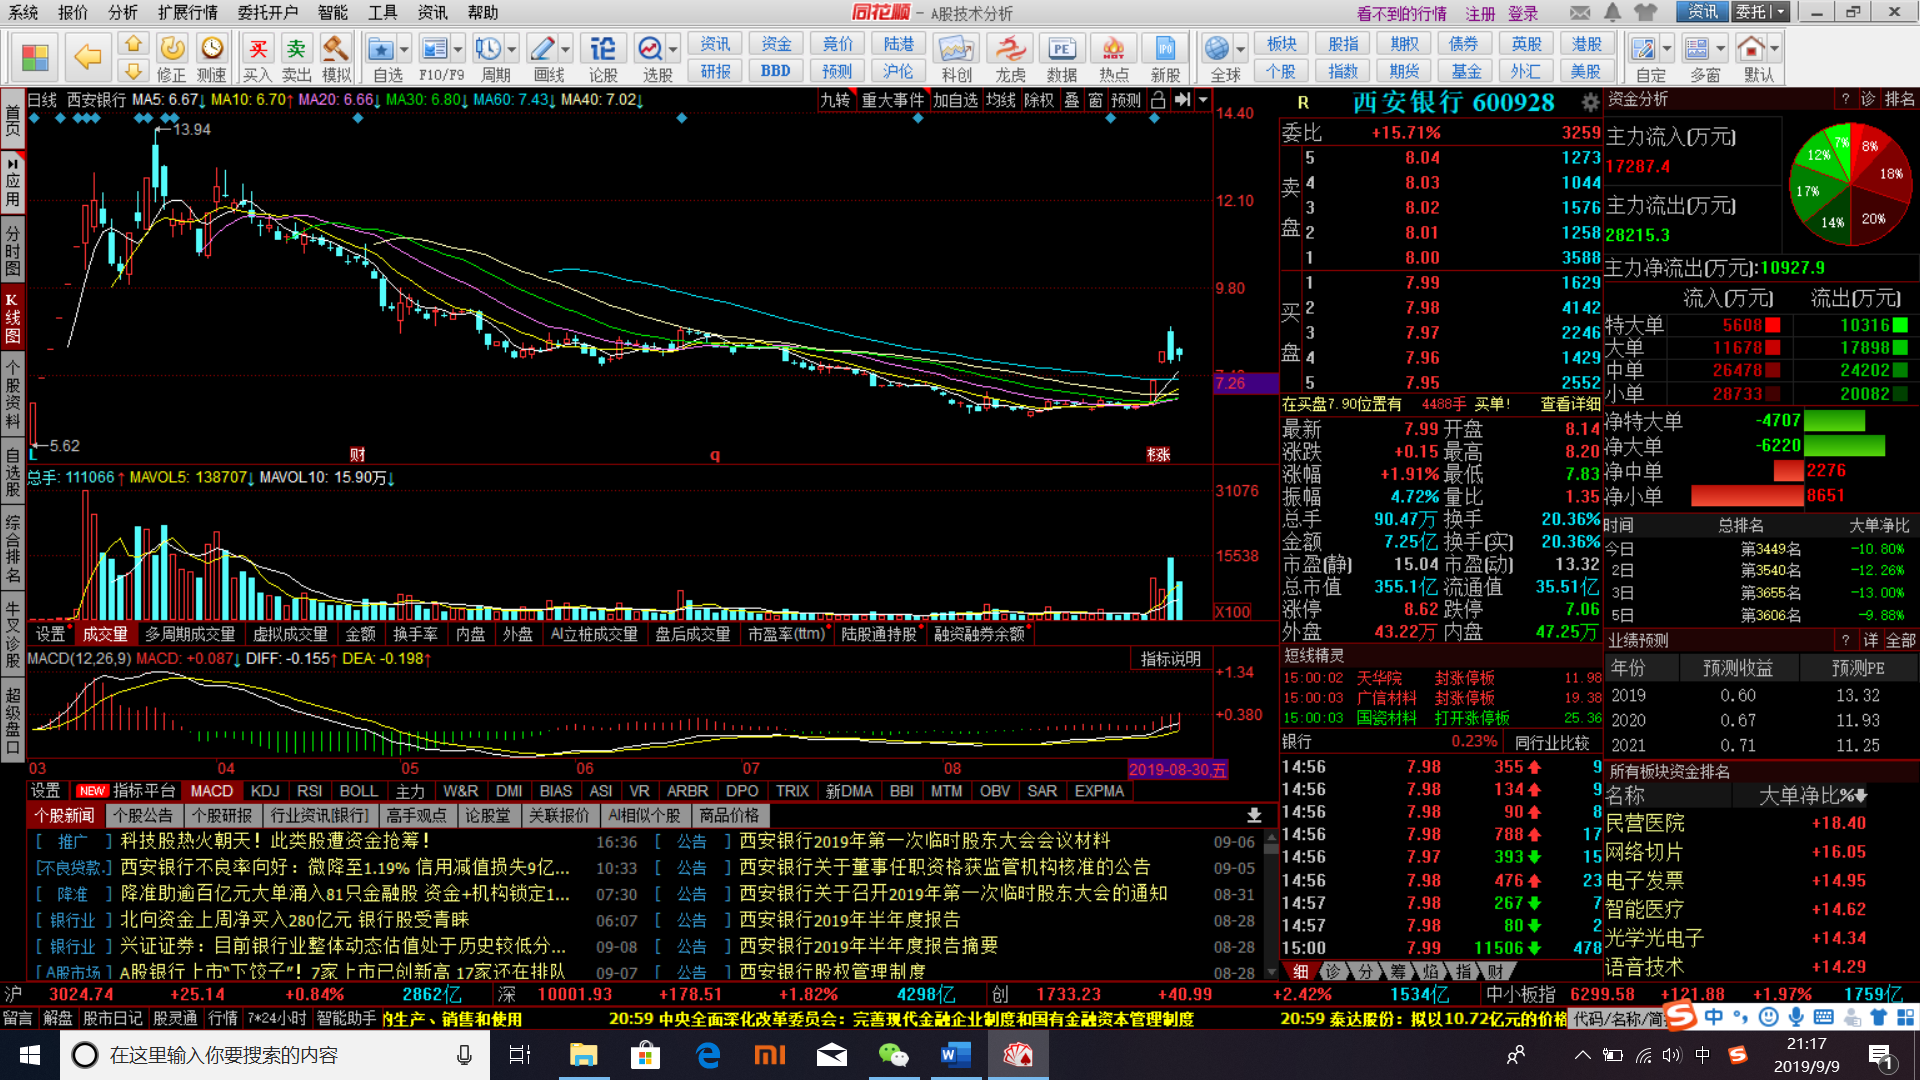Open the 数据 PE data icon
This screenshot has width=1920, height=1080.
[1062, 58]
